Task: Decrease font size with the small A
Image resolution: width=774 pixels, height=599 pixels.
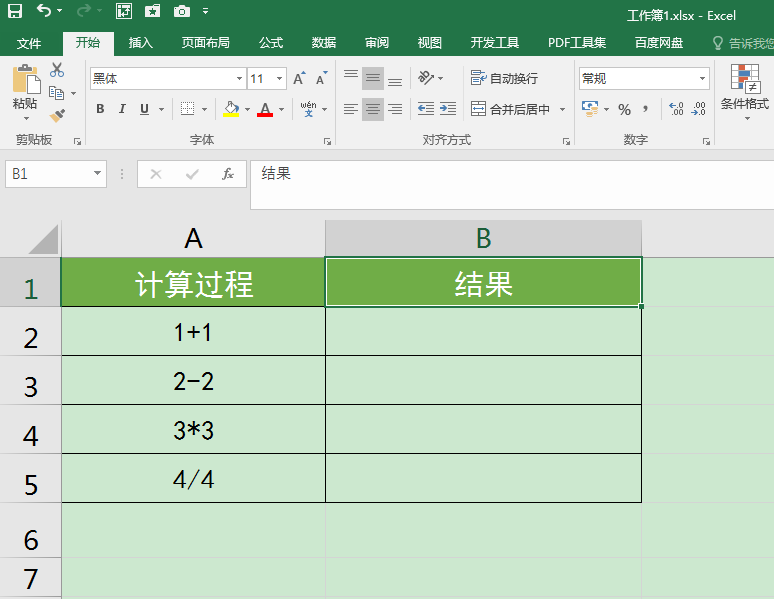Action: click(321, 78)
